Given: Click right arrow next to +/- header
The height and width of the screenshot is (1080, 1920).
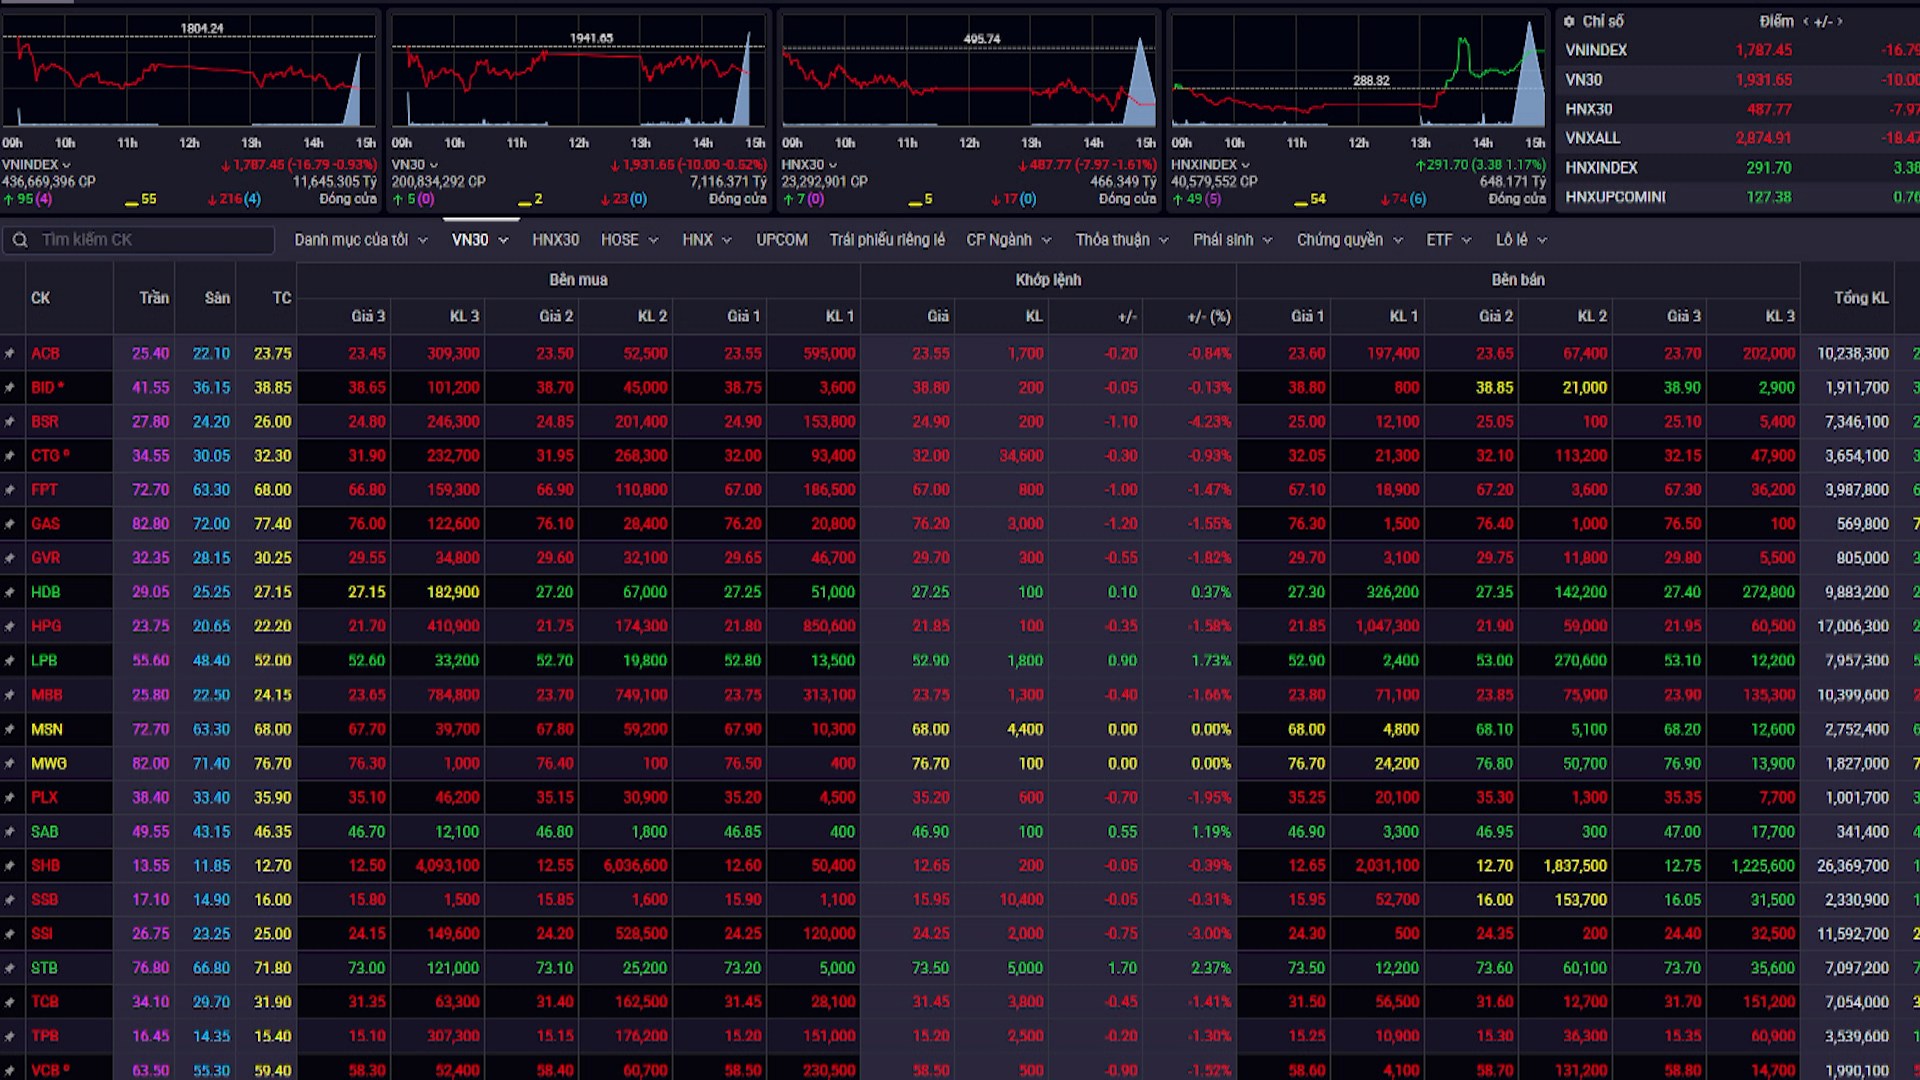Looking at the screenshot, I should (1839, 21).
